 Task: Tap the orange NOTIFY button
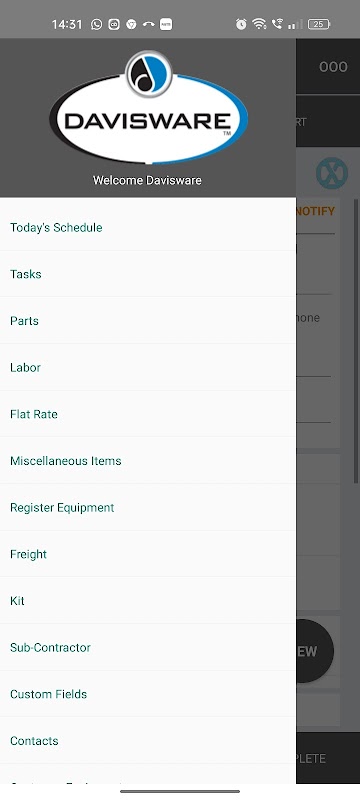[315, 211]
